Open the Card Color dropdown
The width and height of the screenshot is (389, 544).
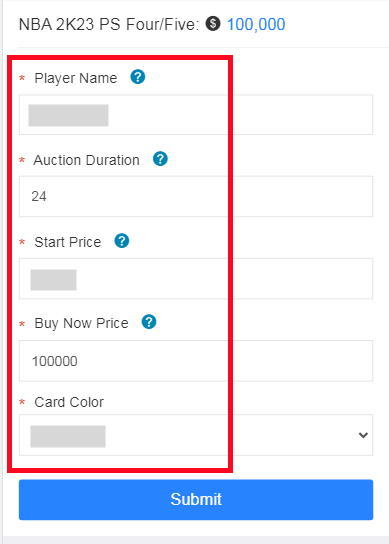[x=196, y=435]
